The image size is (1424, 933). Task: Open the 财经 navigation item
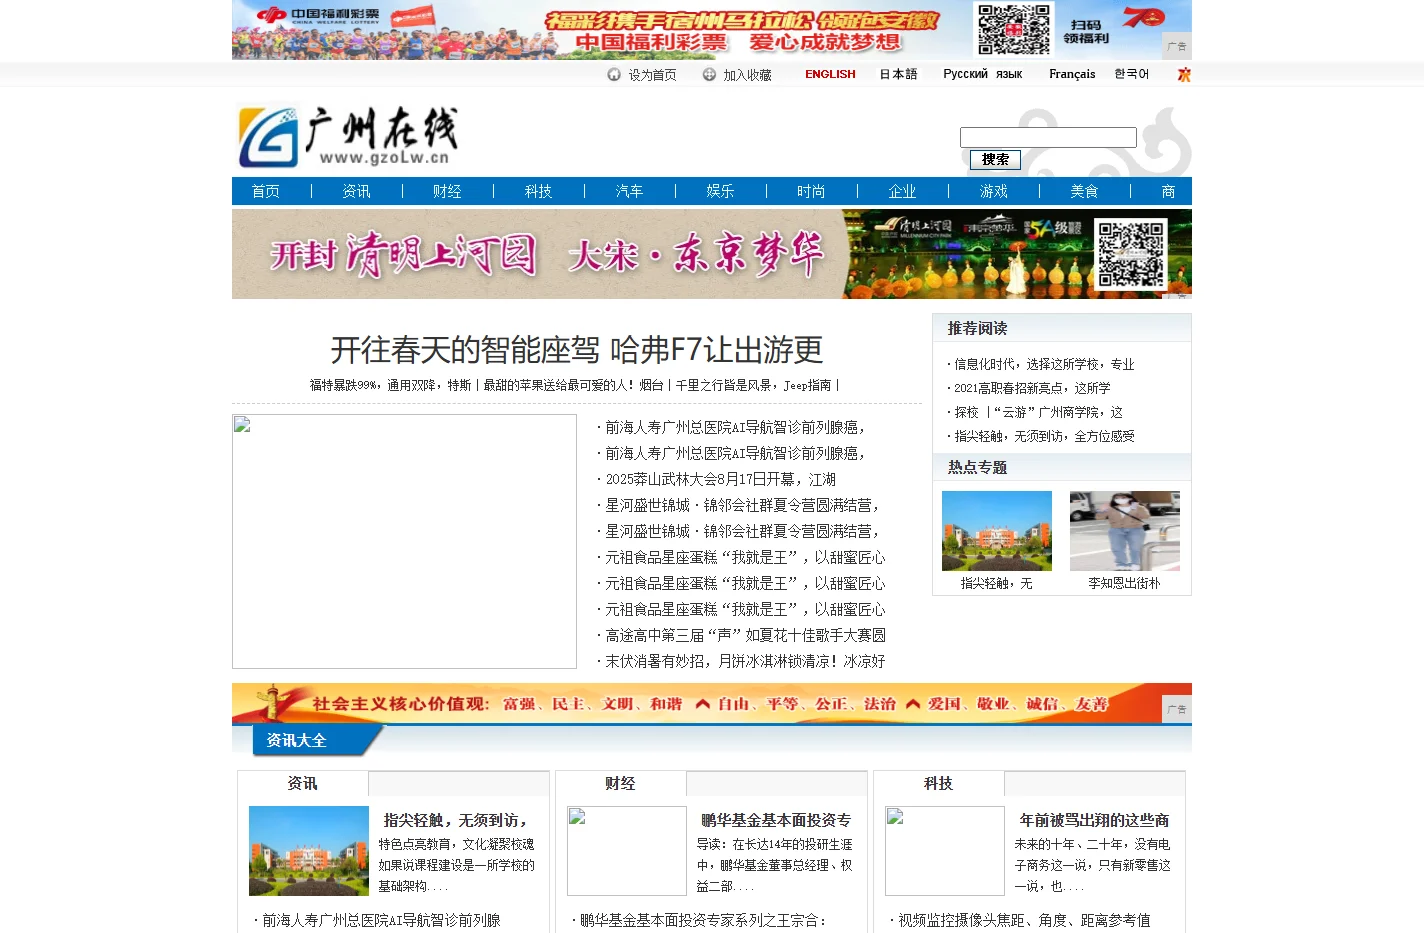pyautogui.click(x=448, y=191)
